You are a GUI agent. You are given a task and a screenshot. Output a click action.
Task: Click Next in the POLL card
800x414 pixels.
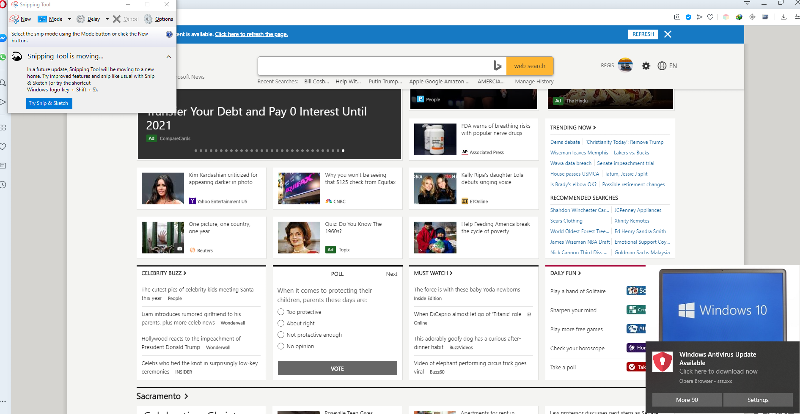pos(391,274)
